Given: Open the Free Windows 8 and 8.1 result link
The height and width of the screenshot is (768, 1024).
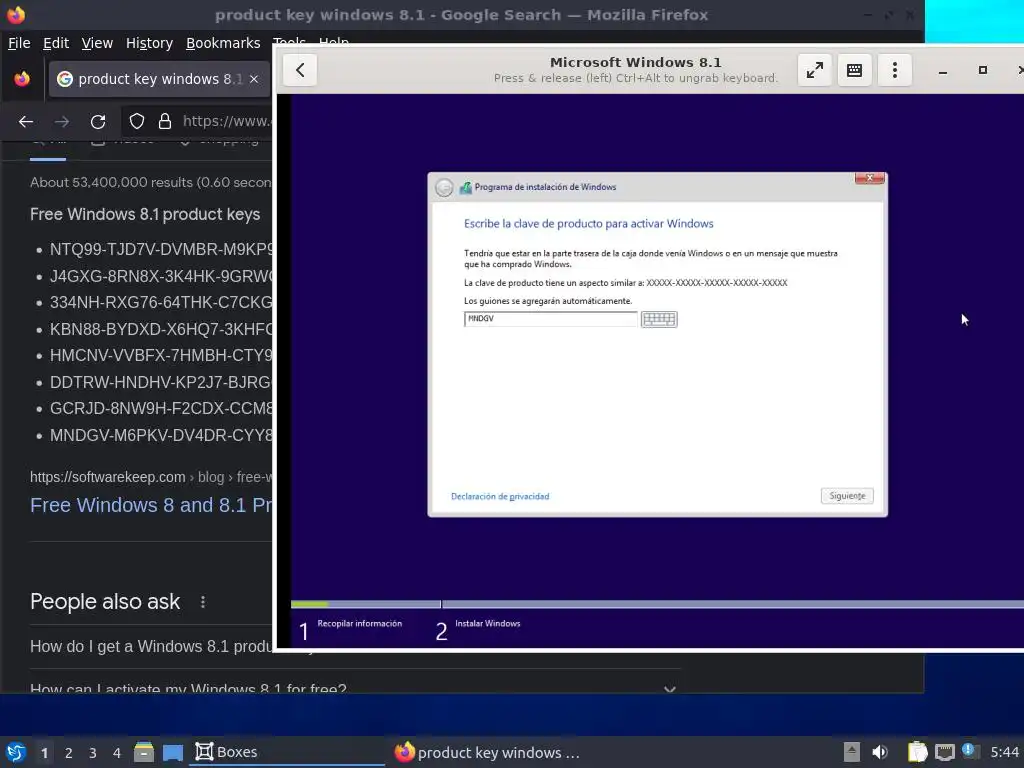Looking at the screenshot, I should coord(151,505).
